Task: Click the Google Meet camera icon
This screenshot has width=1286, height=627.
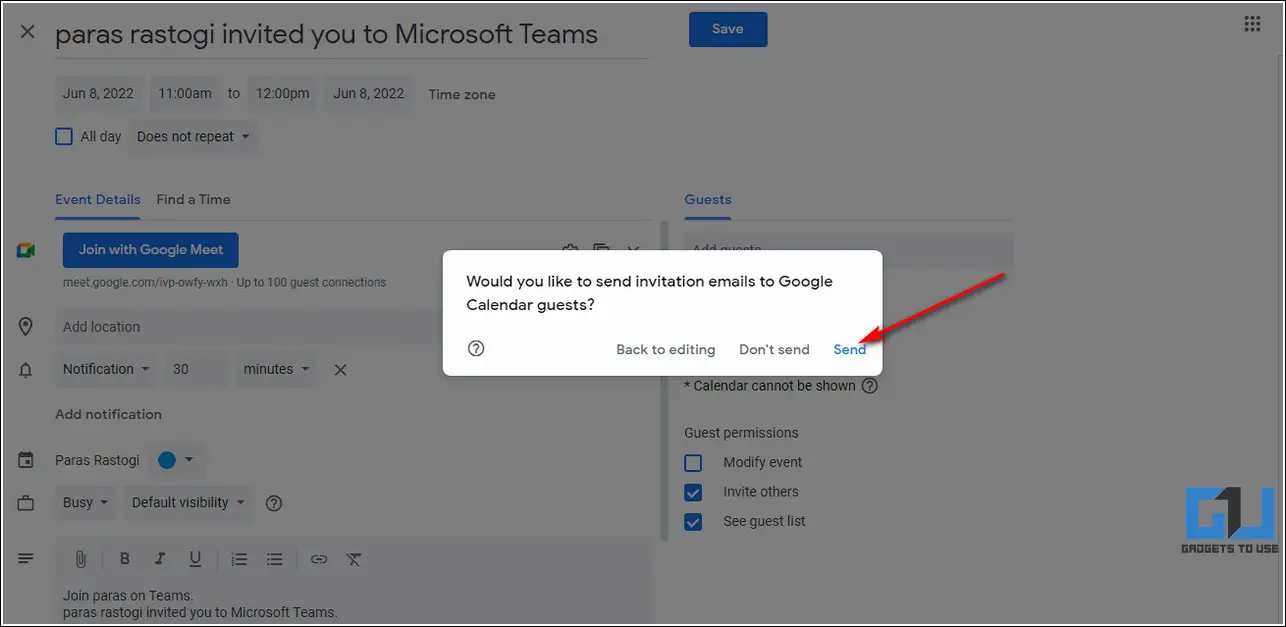Action: coord(26,250)
